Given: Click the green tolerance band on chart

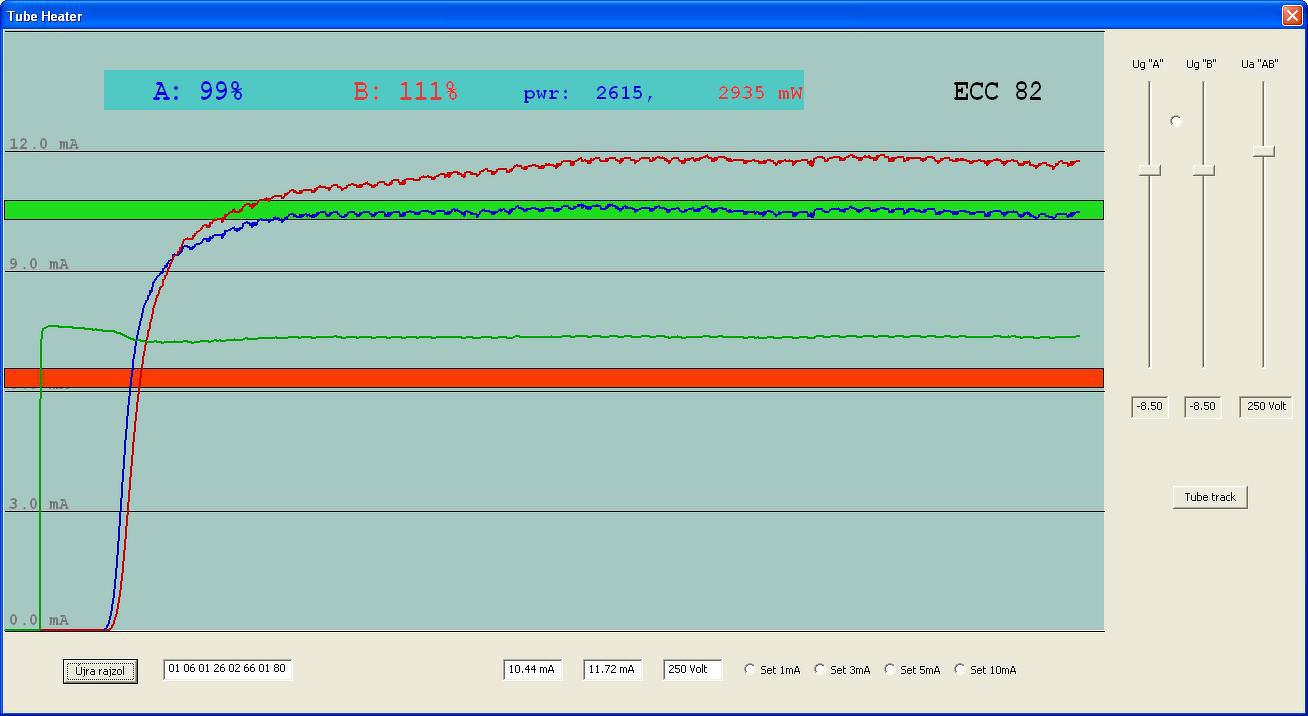Looking at the screenshot, I should [554, 210].
